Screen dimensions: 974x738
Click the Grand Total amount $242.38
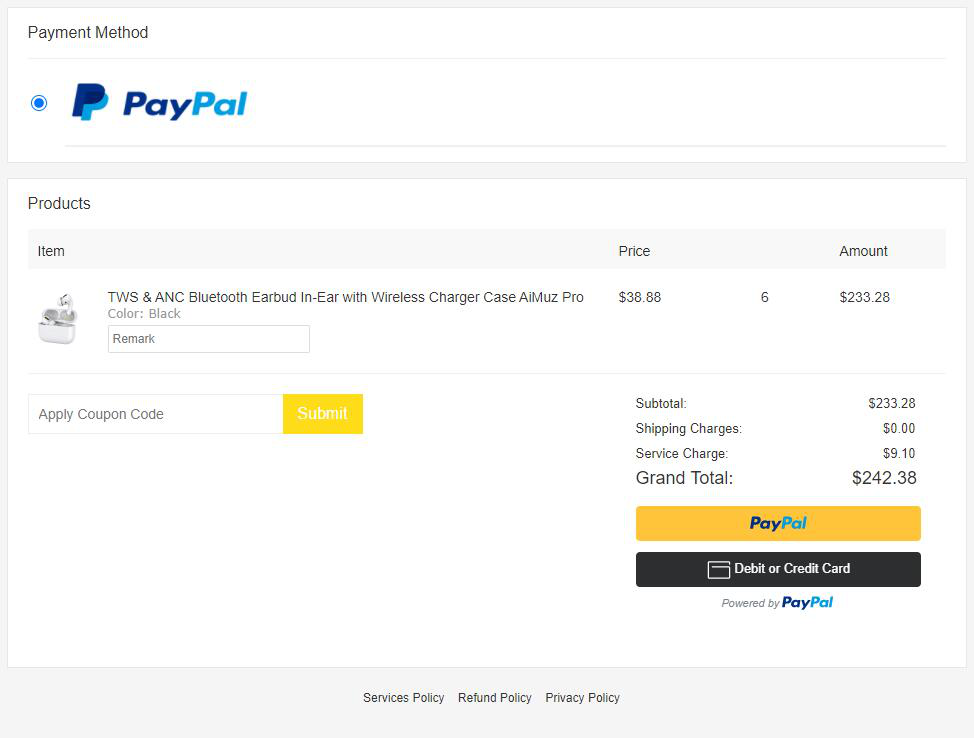pyautogui.click(x=883, y=478)
